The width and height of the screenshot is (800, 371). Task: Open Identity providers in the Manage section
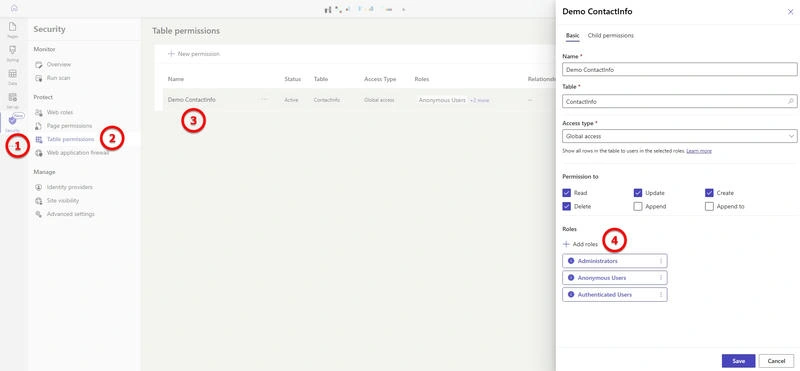(70, 187)
